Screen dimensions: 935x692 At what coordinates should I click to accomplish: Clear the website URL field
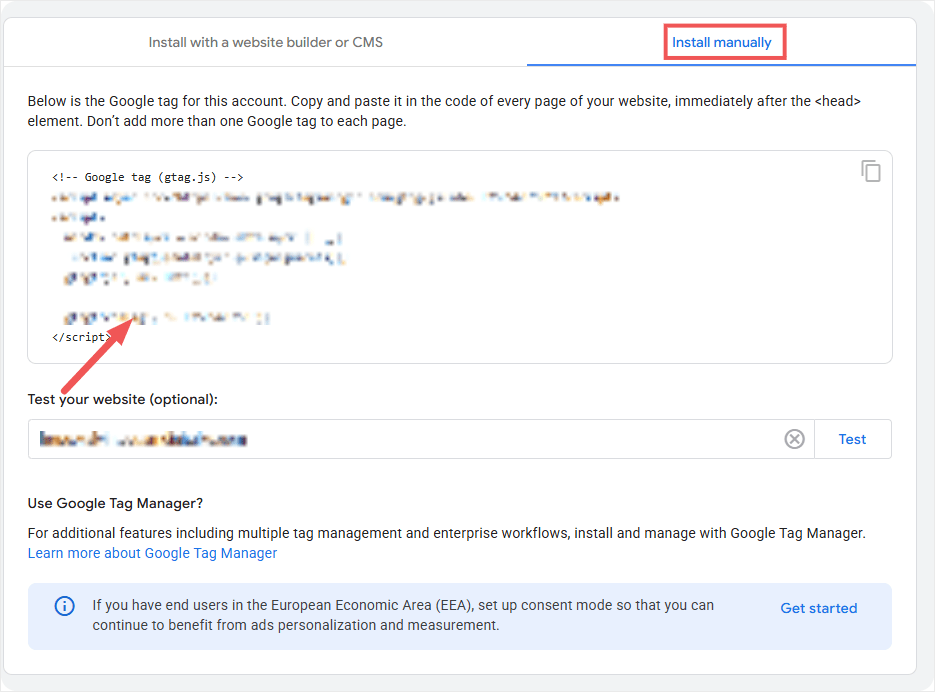point(794,439)
